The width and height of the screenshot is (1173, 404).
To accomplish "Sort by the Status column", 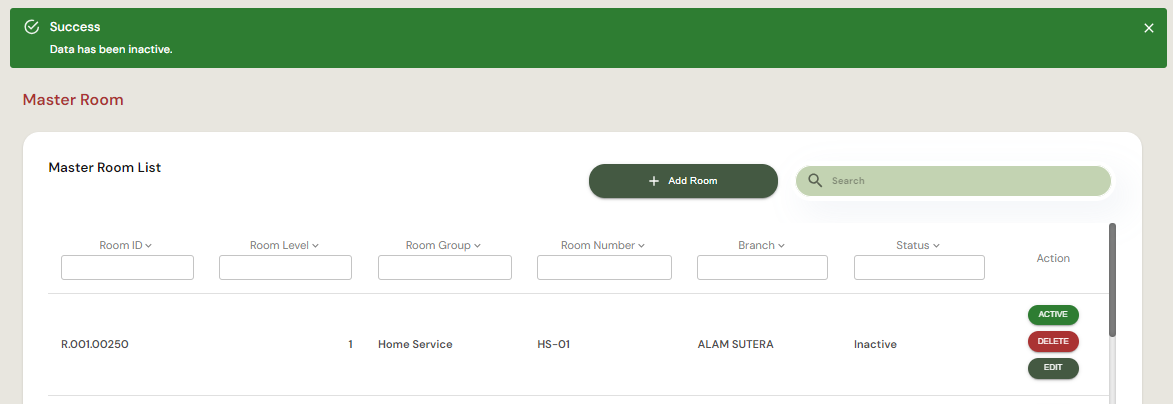I will pos(918,245).
